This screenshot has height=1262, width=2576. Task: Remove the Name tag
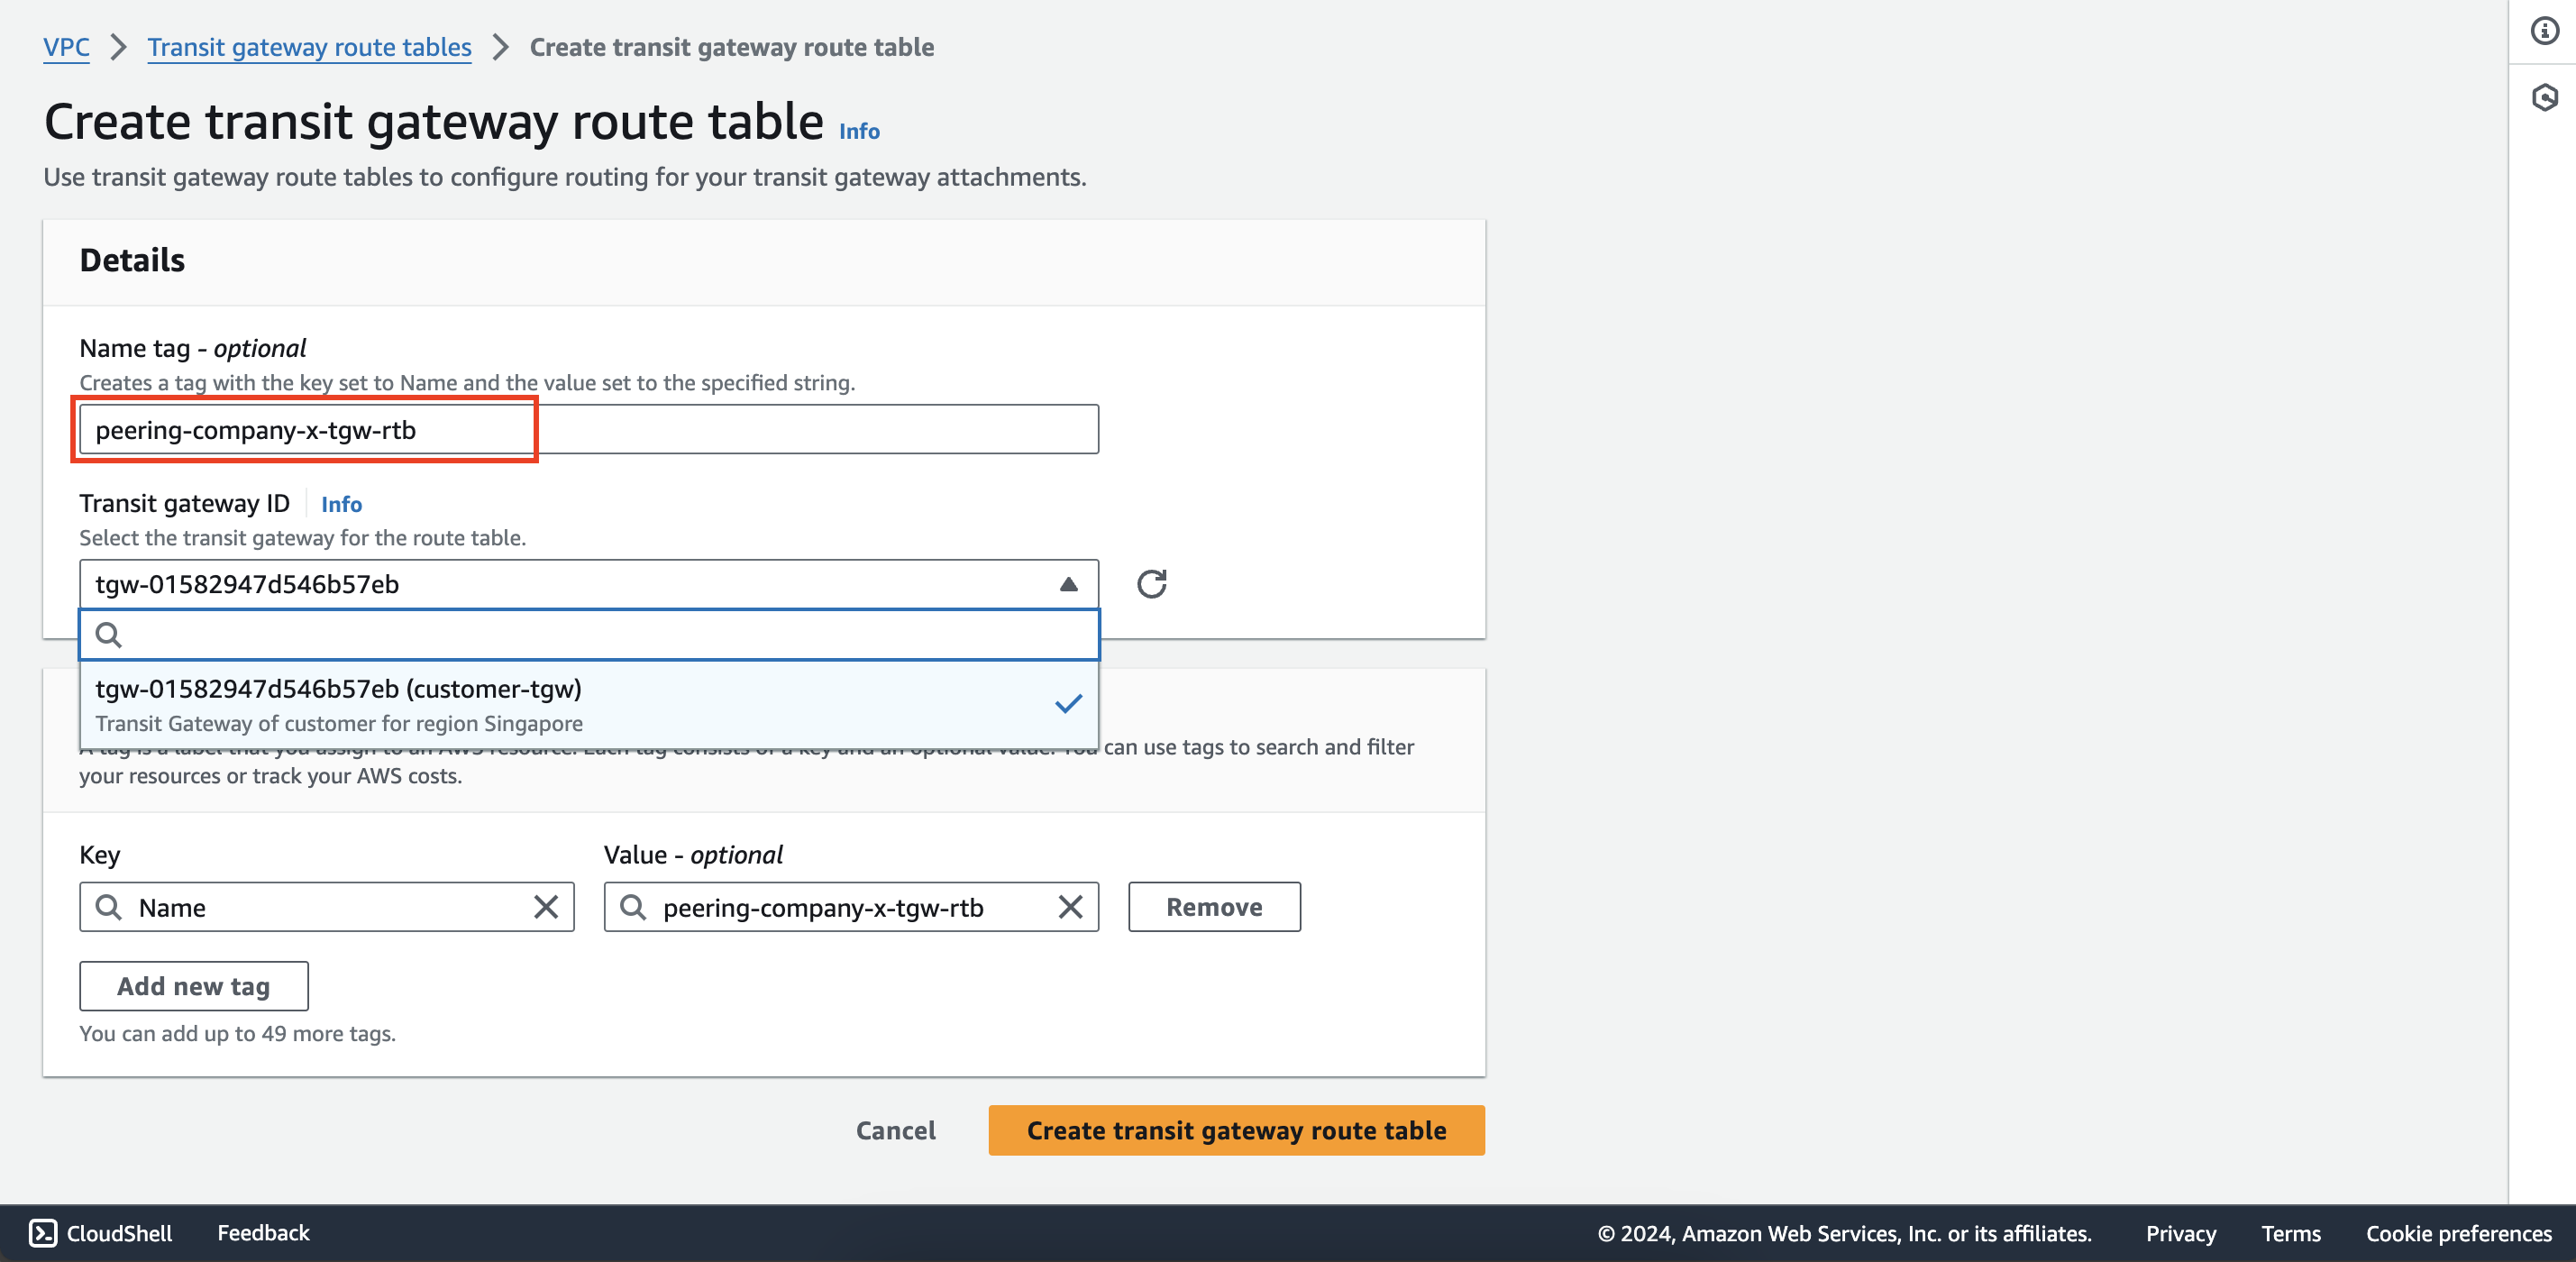(1214, 907)
